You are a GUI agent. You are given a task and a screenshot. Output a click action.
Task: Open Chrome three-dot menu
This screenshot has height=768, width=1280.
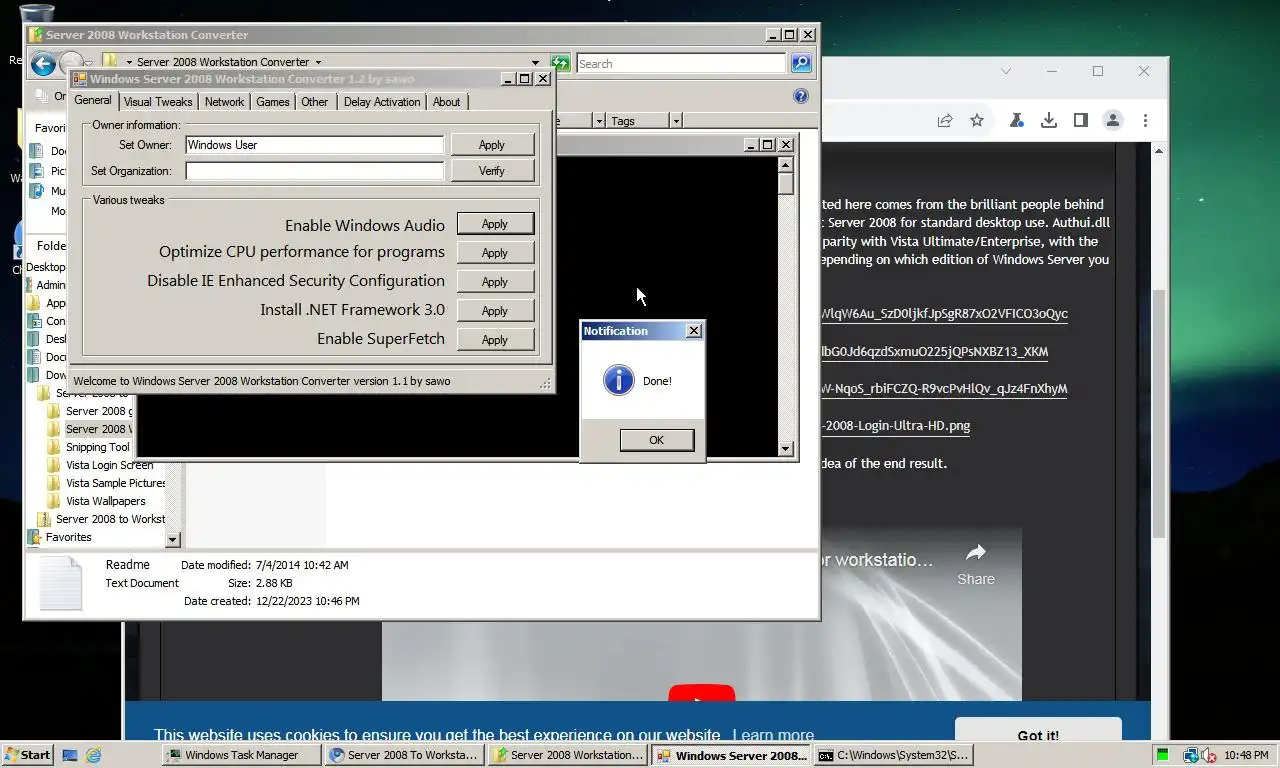coord(1145,120)
